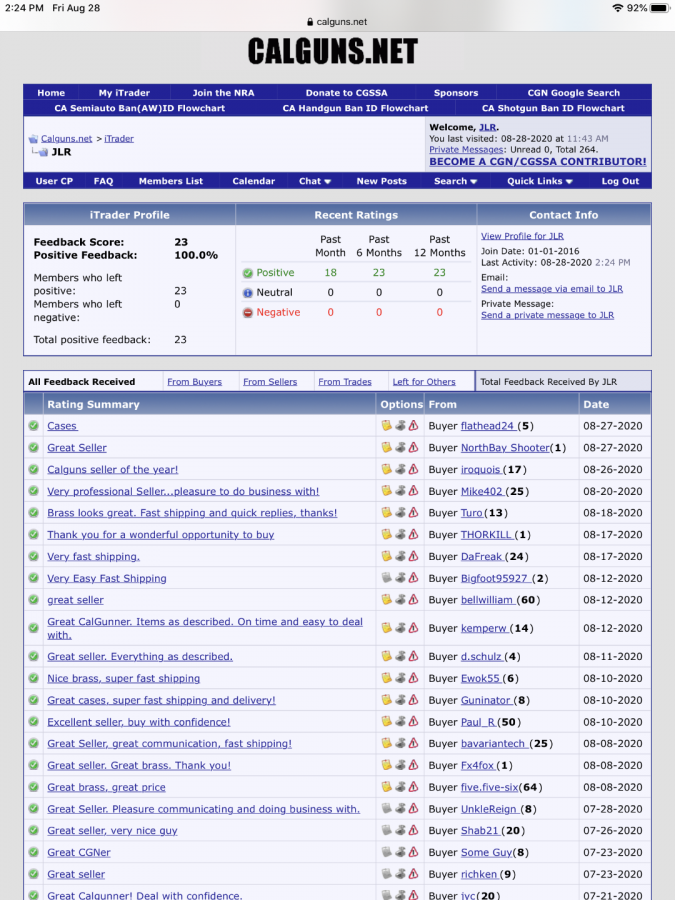Image resolution: width=675 pixels, height=900 pixels.
Task: Click red warning icon in Turo row
Action: click(413, 512)
